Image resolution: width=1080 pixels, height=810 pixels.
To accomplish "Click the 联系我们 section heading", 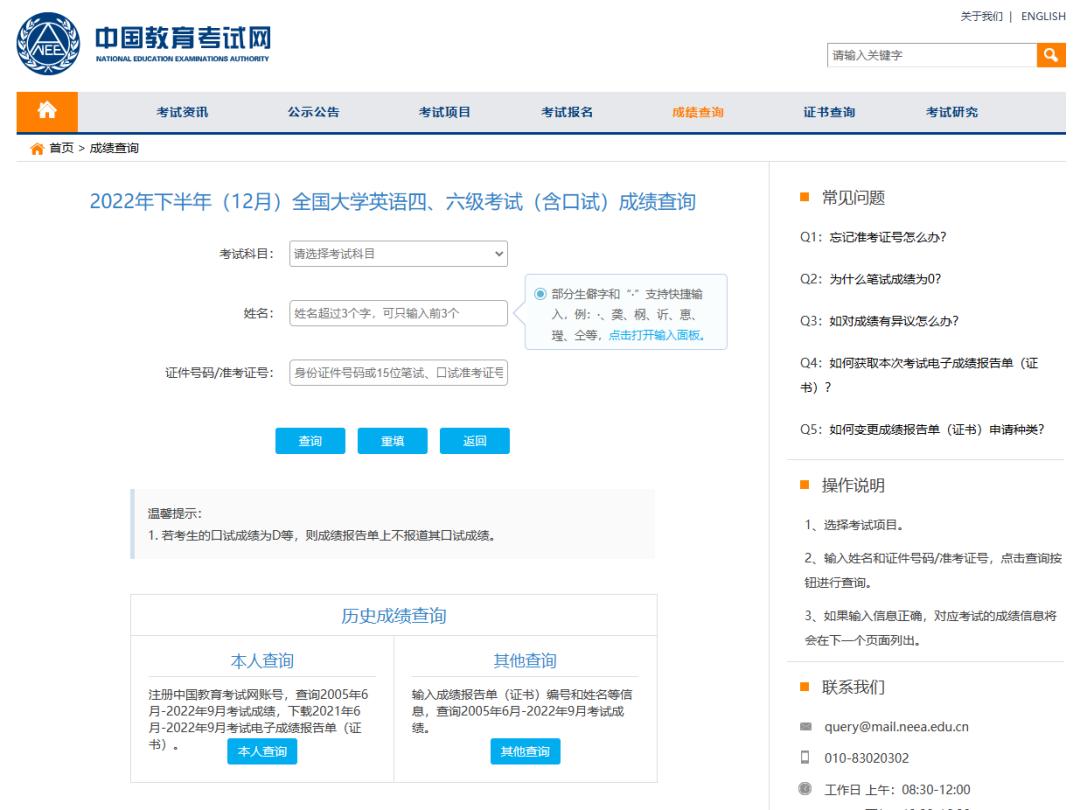I will click(x=853, y=687).
